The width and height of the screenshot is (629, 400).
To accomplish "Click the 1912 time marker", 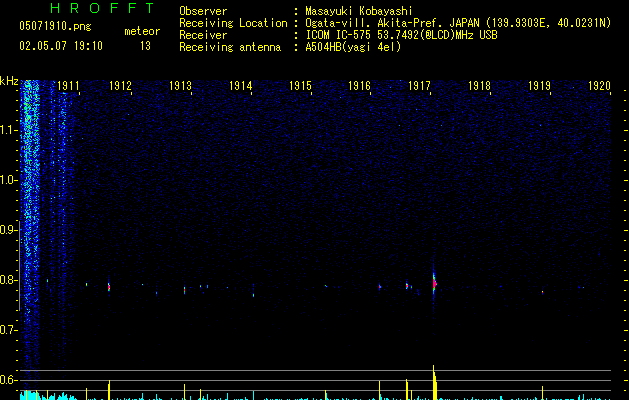I will click(120, 86).
